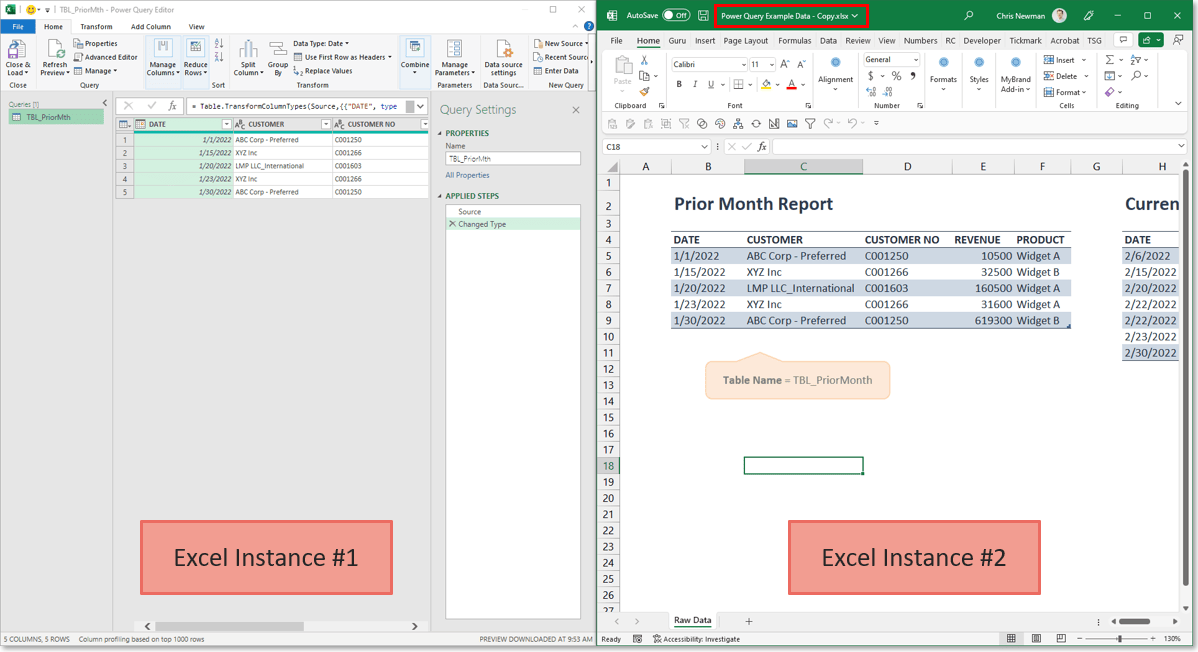Switch to the Transform ribbon tab
Image resolution: width=1198 pixels, height=652 pixels.
[96, 26]
